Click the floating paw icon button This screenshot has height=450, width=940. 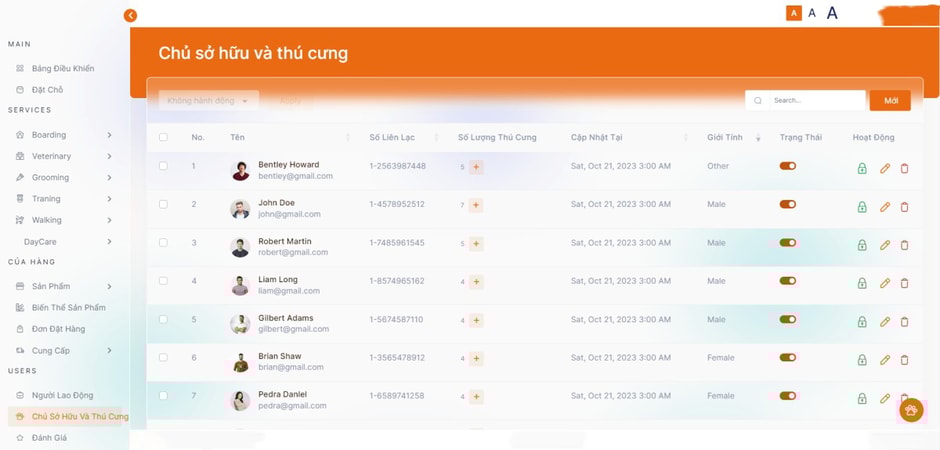[x=910, y=410]
